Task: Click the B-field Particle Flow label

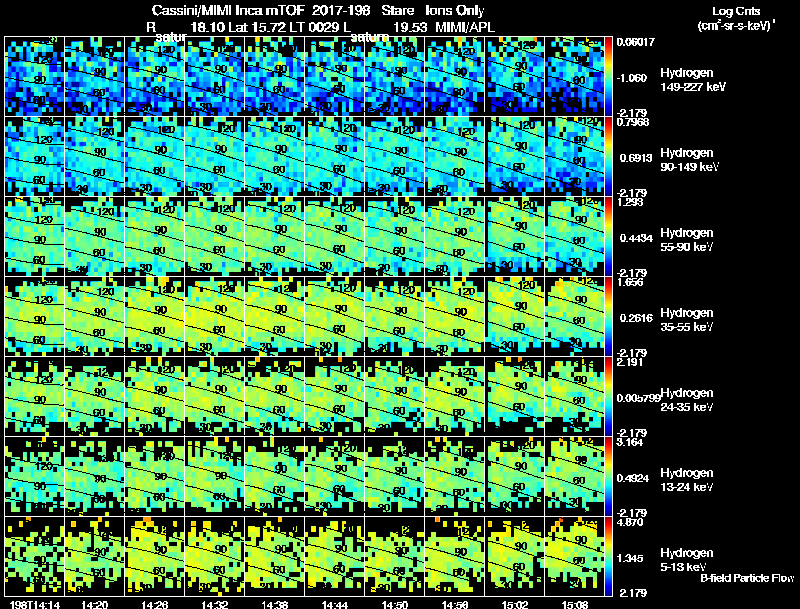Action: 747,578
